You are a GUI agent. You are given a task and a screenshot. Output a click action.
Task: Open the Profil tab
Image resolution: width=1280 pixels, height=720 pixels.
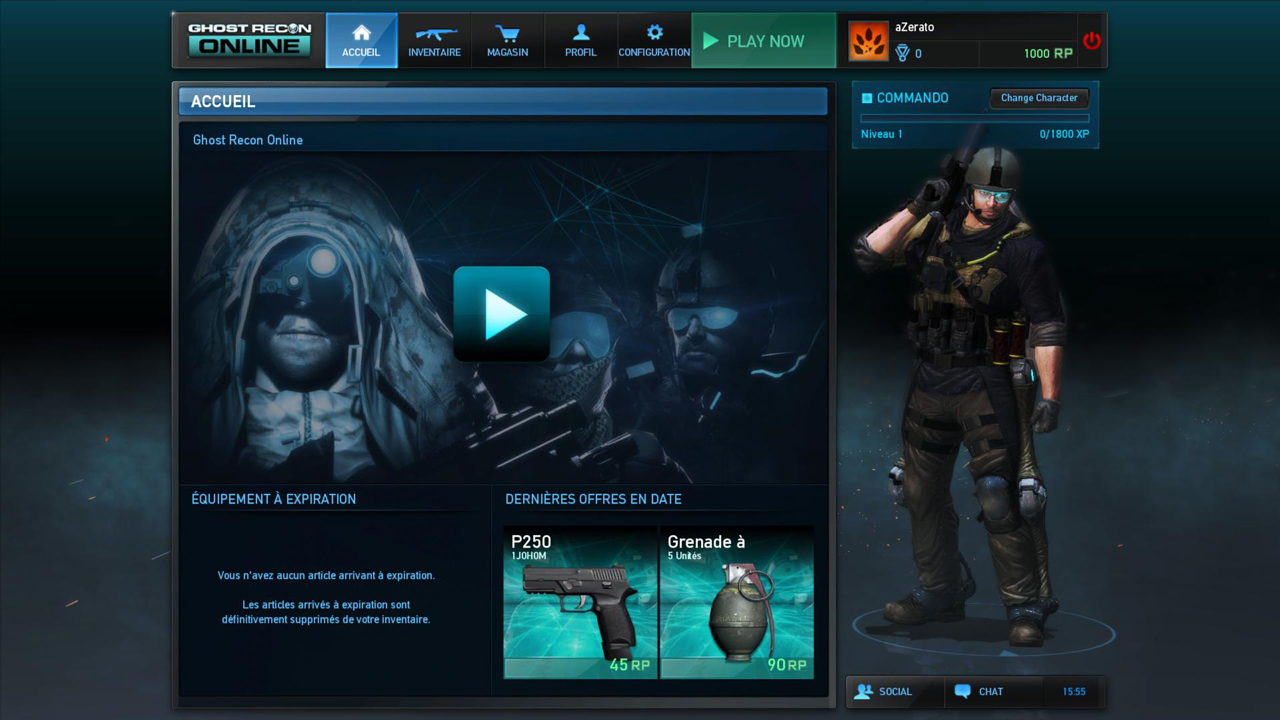point(580,41)
